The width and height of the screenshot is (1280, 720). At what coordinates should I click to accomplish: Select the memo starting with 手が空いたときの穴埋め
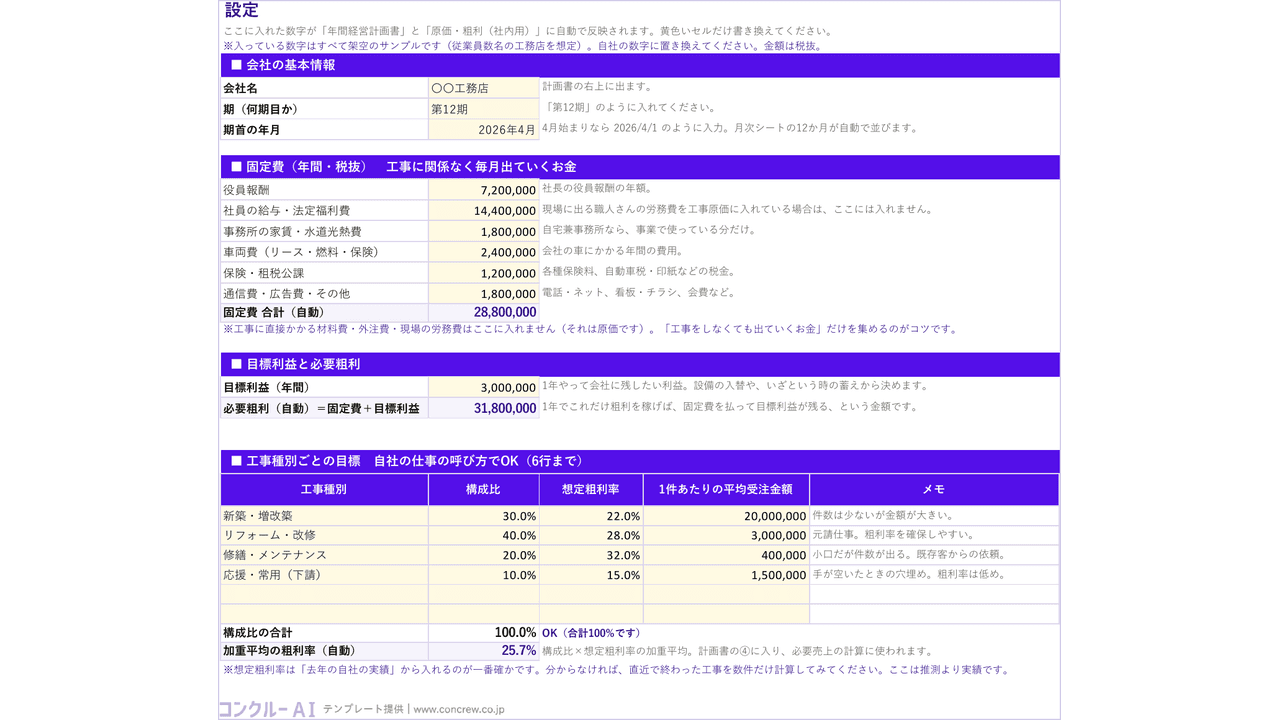934,575
